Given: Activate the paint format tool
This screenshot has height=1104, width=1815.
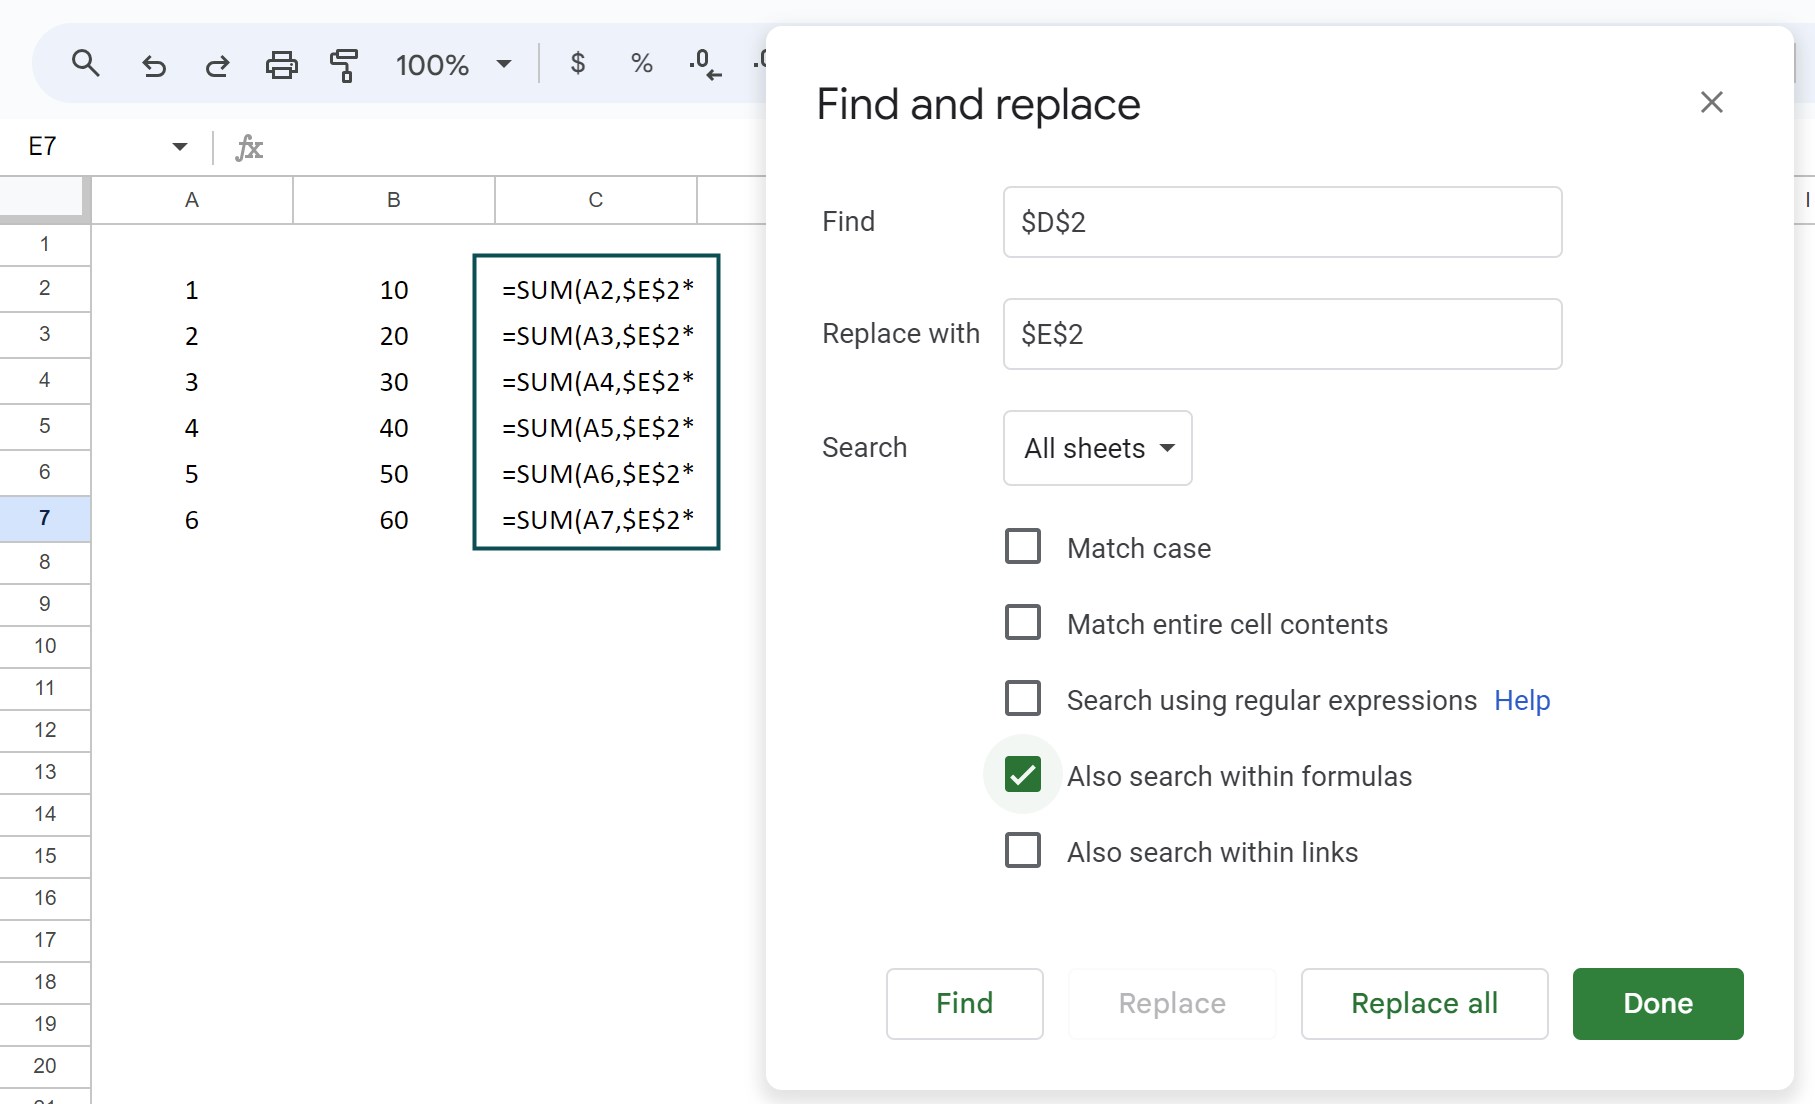Looking at the screenshot, I should click(x=344, y=65).
